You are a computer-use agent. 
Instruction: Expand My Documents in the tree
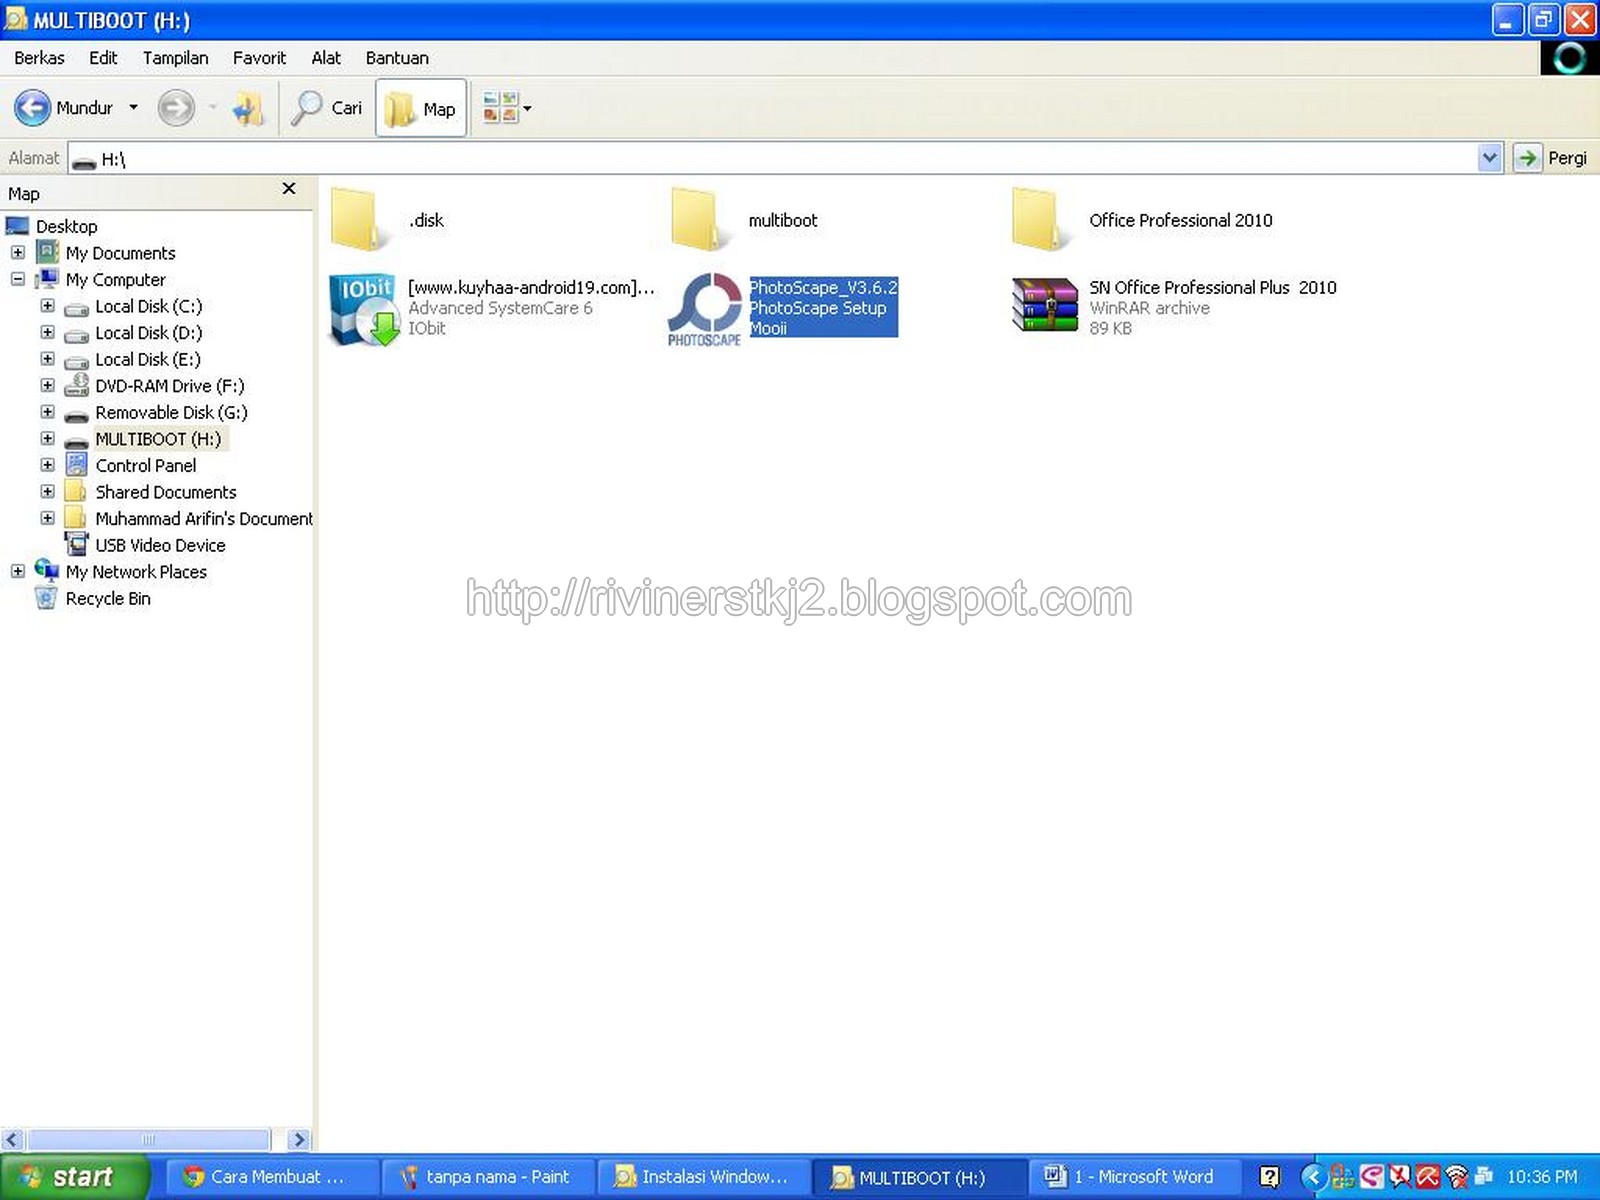tap(18, 252)
